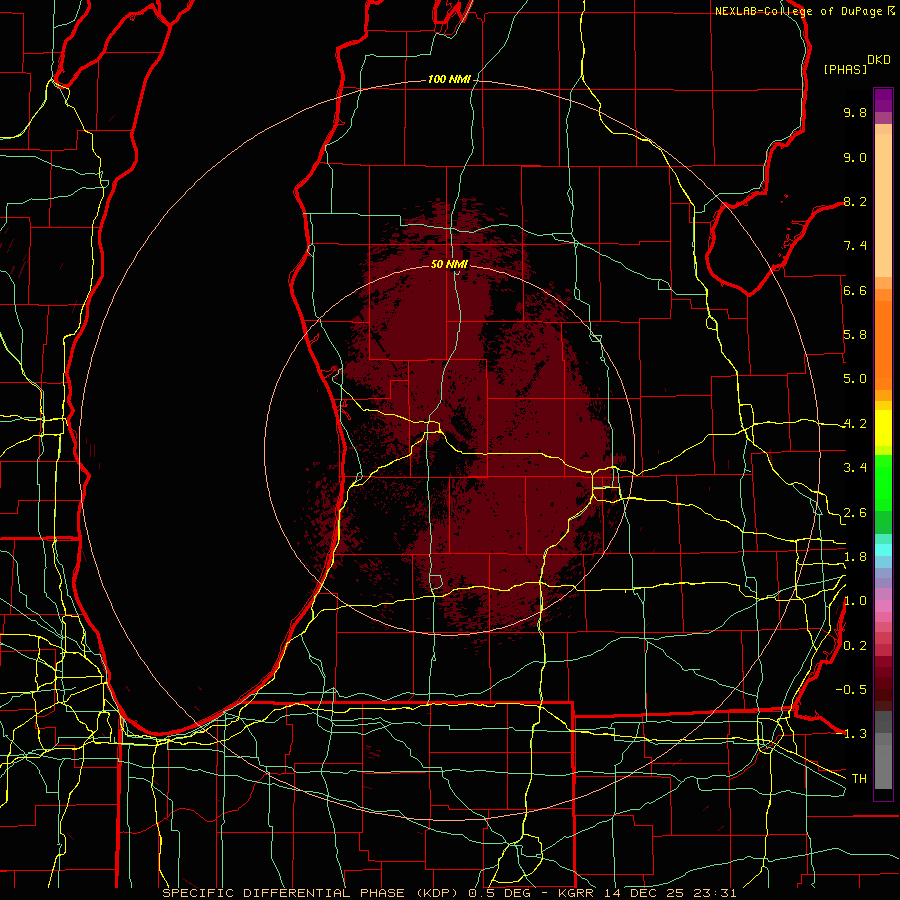The height and width of the screenshot is (900, 900).
Task: Click the 7.4 legend value
Action: pos(855,246)
